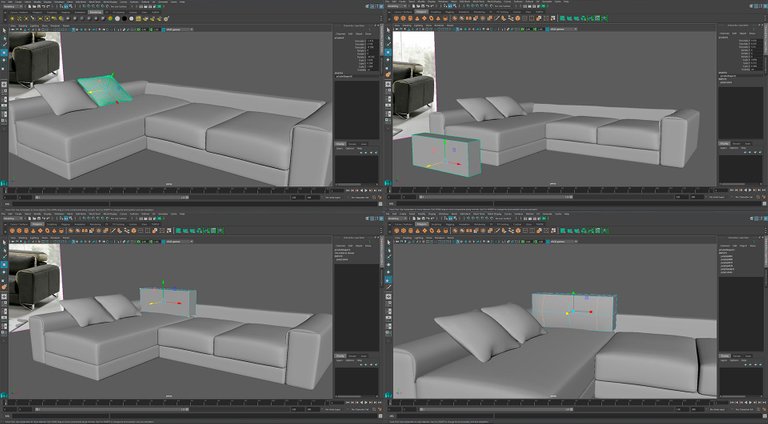Create a polygon cube from top-right window shelf
The image size is (768, 424).
[403, 19]
